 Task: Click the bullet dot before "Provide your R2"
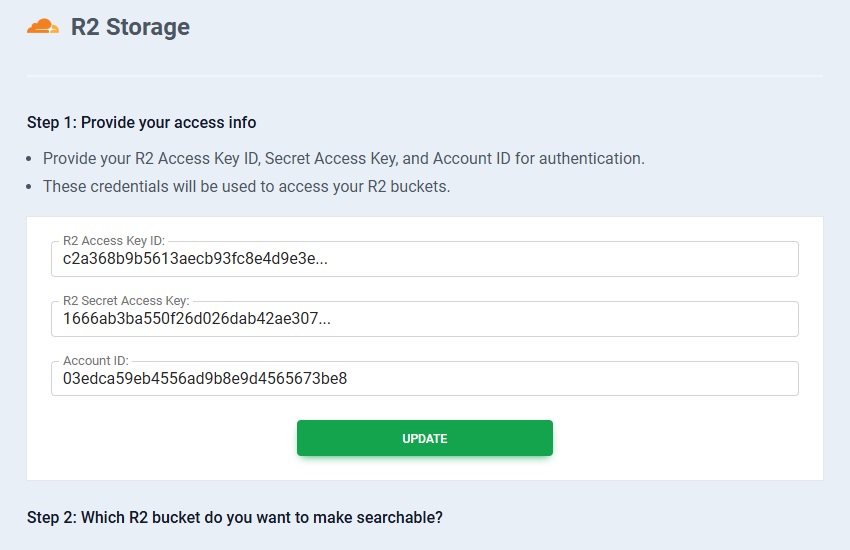point(31,159)
